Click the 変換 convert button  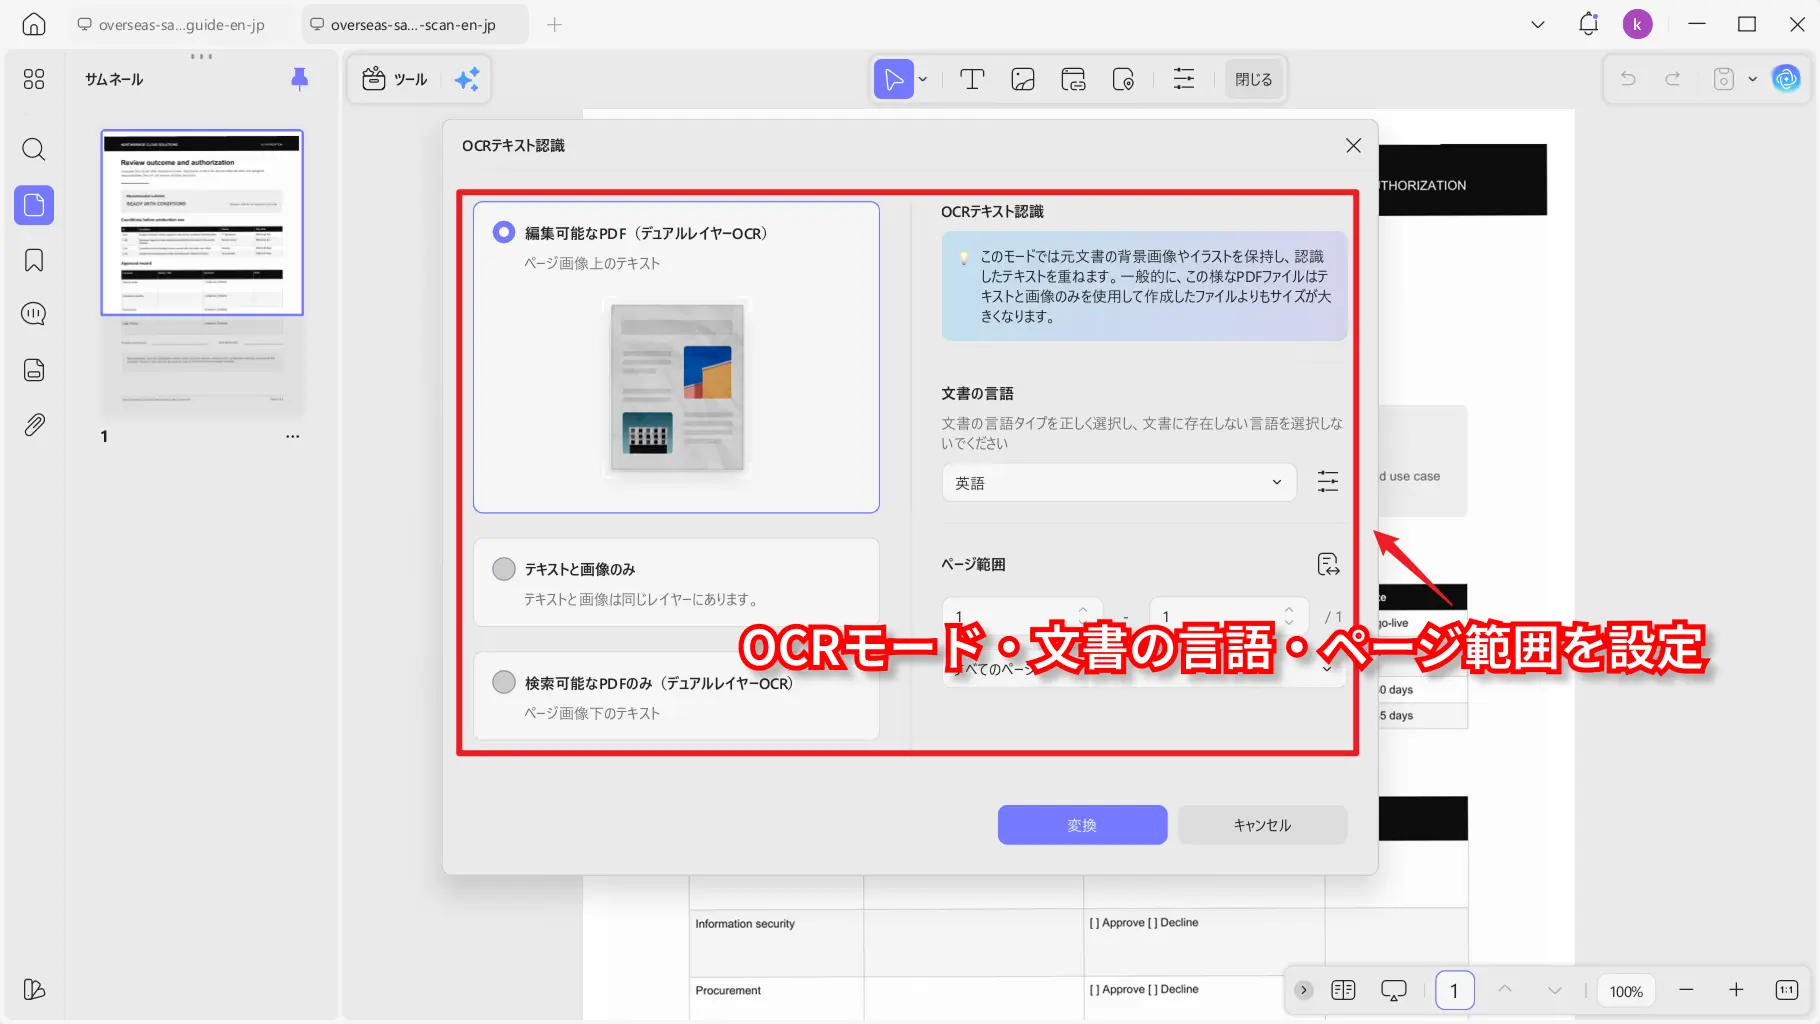pos(1082,825)
